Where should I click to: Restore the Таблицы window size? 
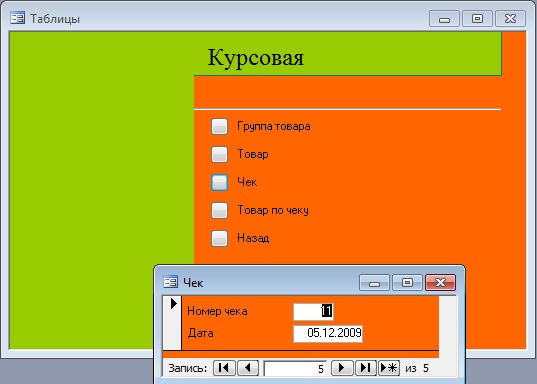click(477, 18)
